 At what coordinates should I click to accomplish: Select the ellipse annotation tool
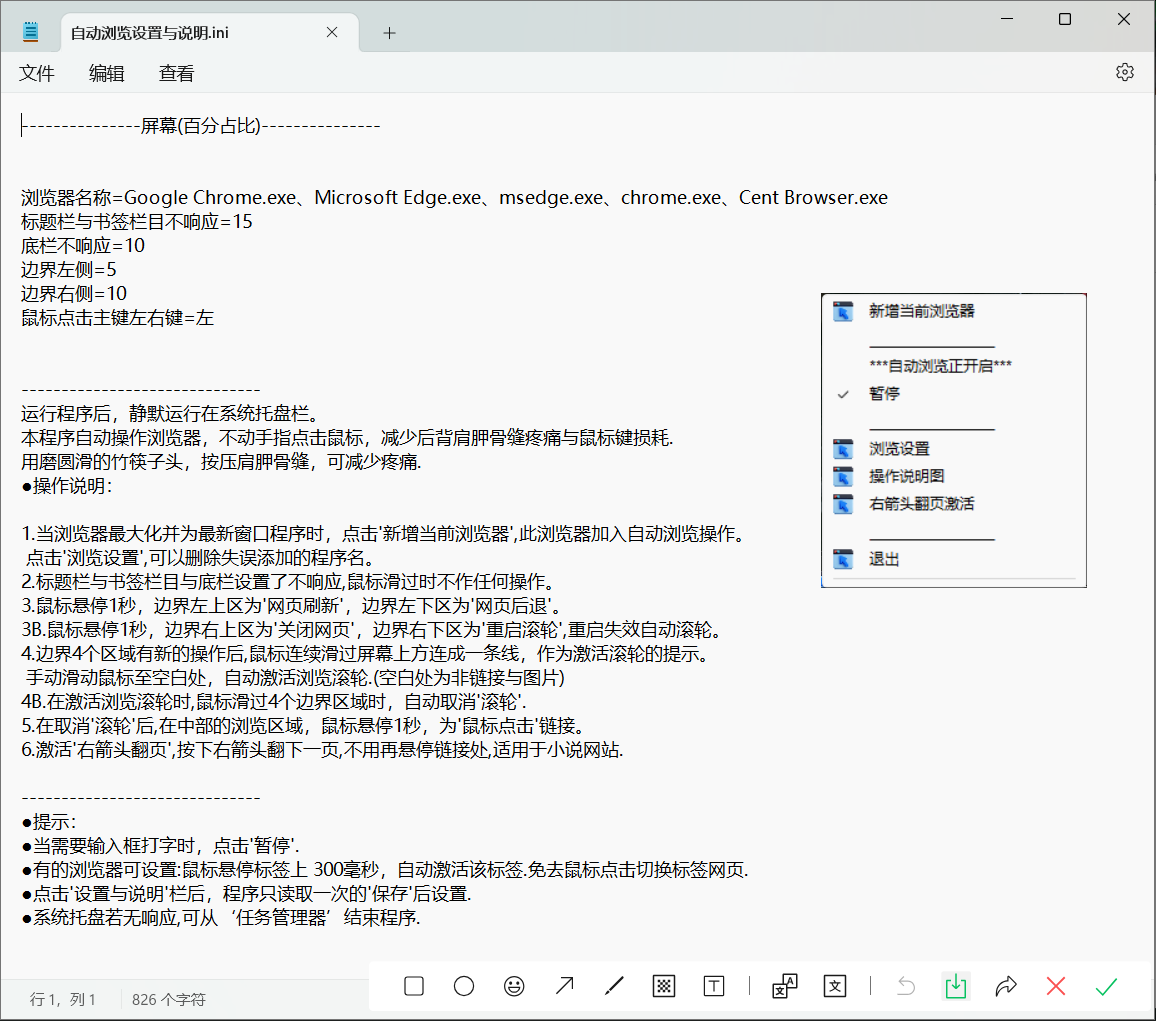pyautogui.click(x=464, y=987)
